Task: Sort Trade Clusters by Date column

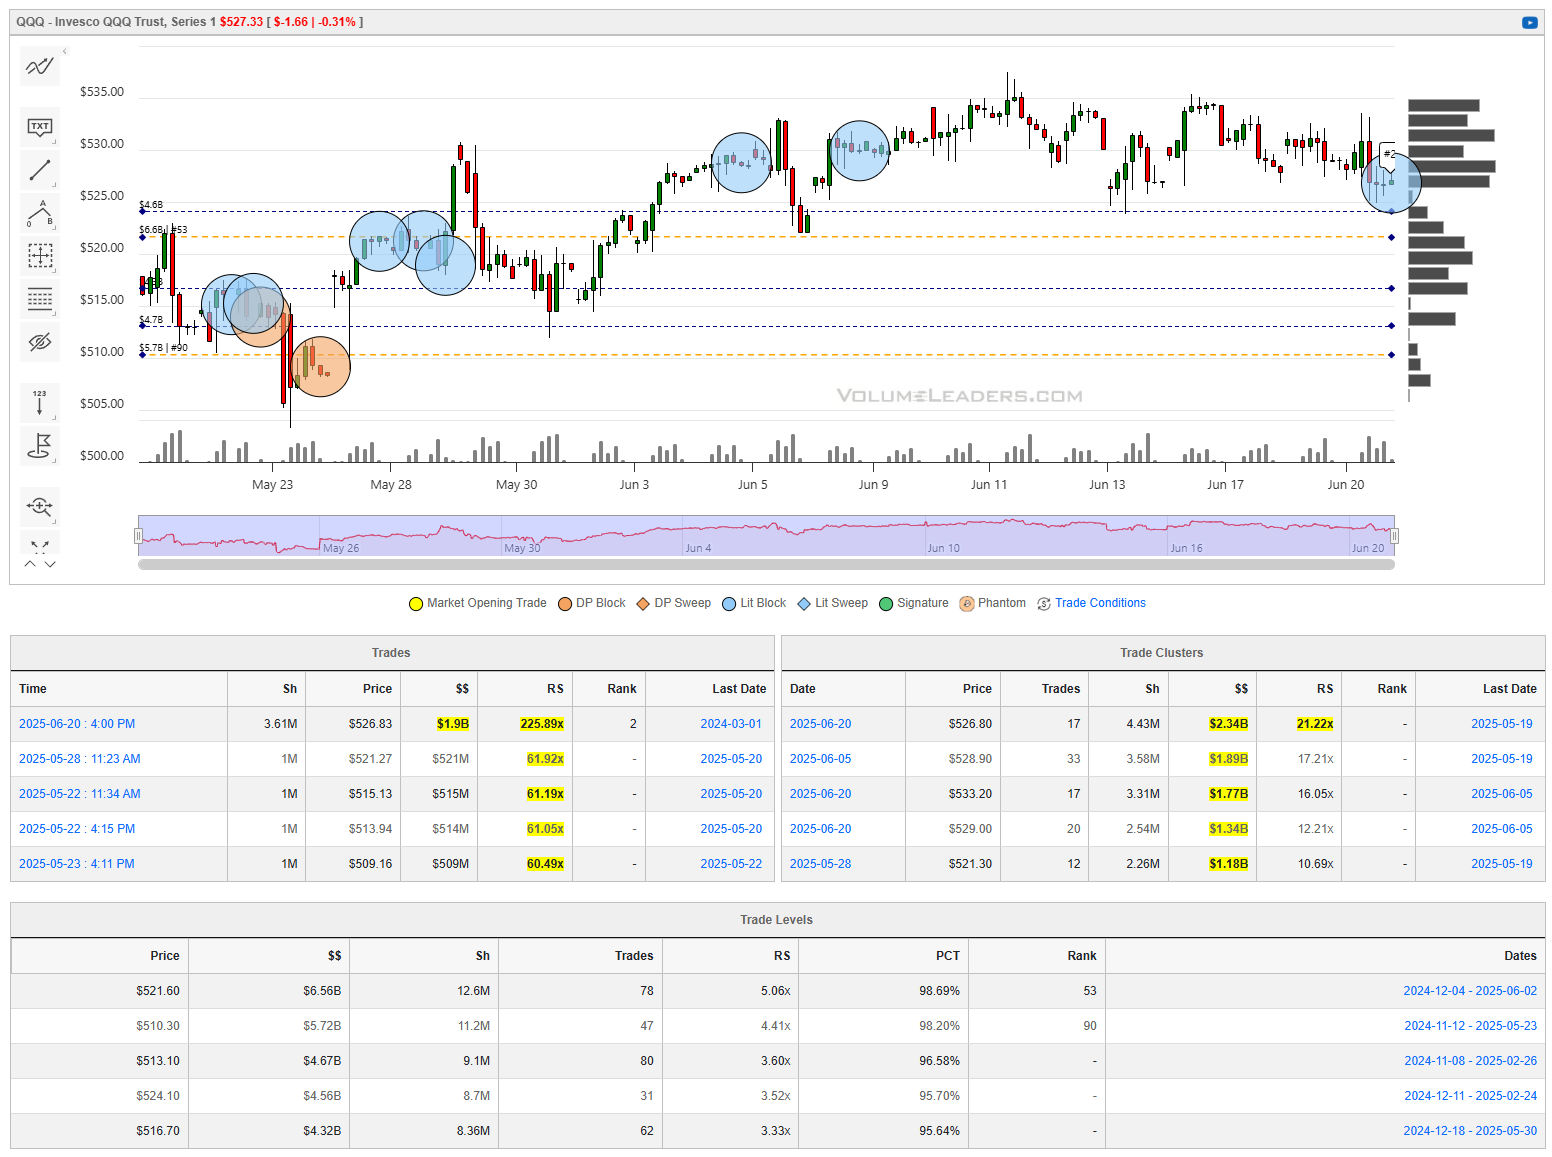Action: click(x=843, y=689)
